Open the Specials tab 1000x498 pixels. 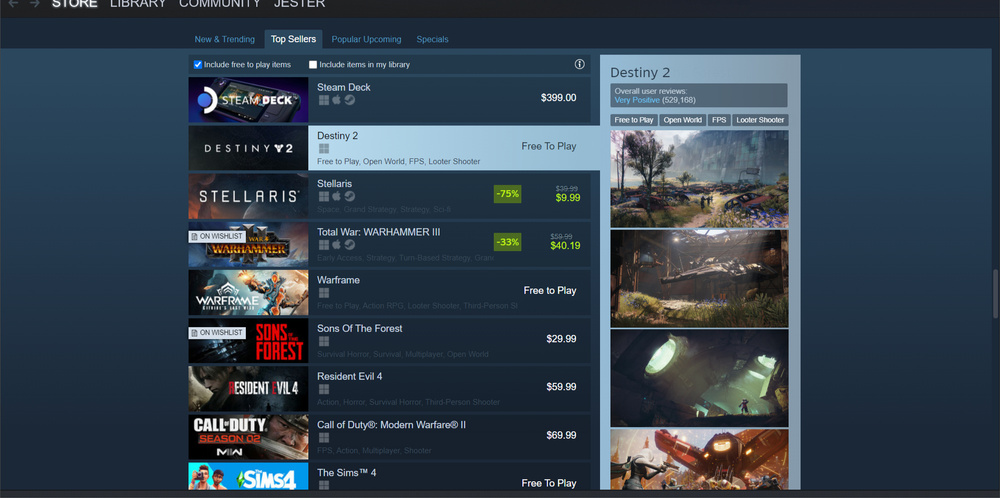[x=432, y=40]
